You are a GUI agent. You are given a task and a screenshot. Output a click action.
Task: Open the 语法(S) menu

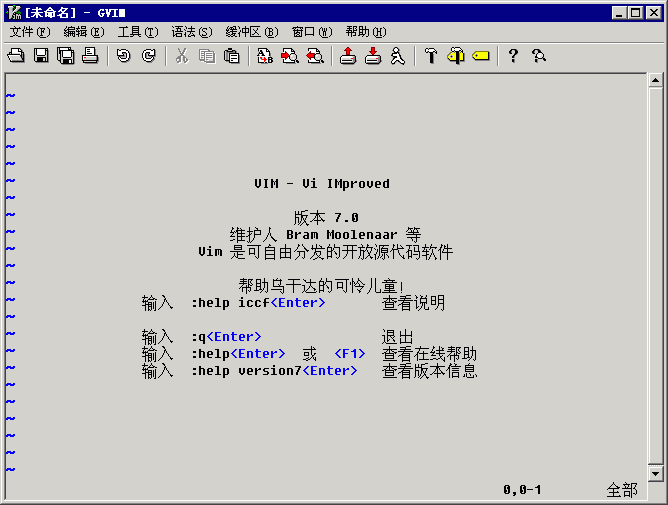tap(192, 32)
